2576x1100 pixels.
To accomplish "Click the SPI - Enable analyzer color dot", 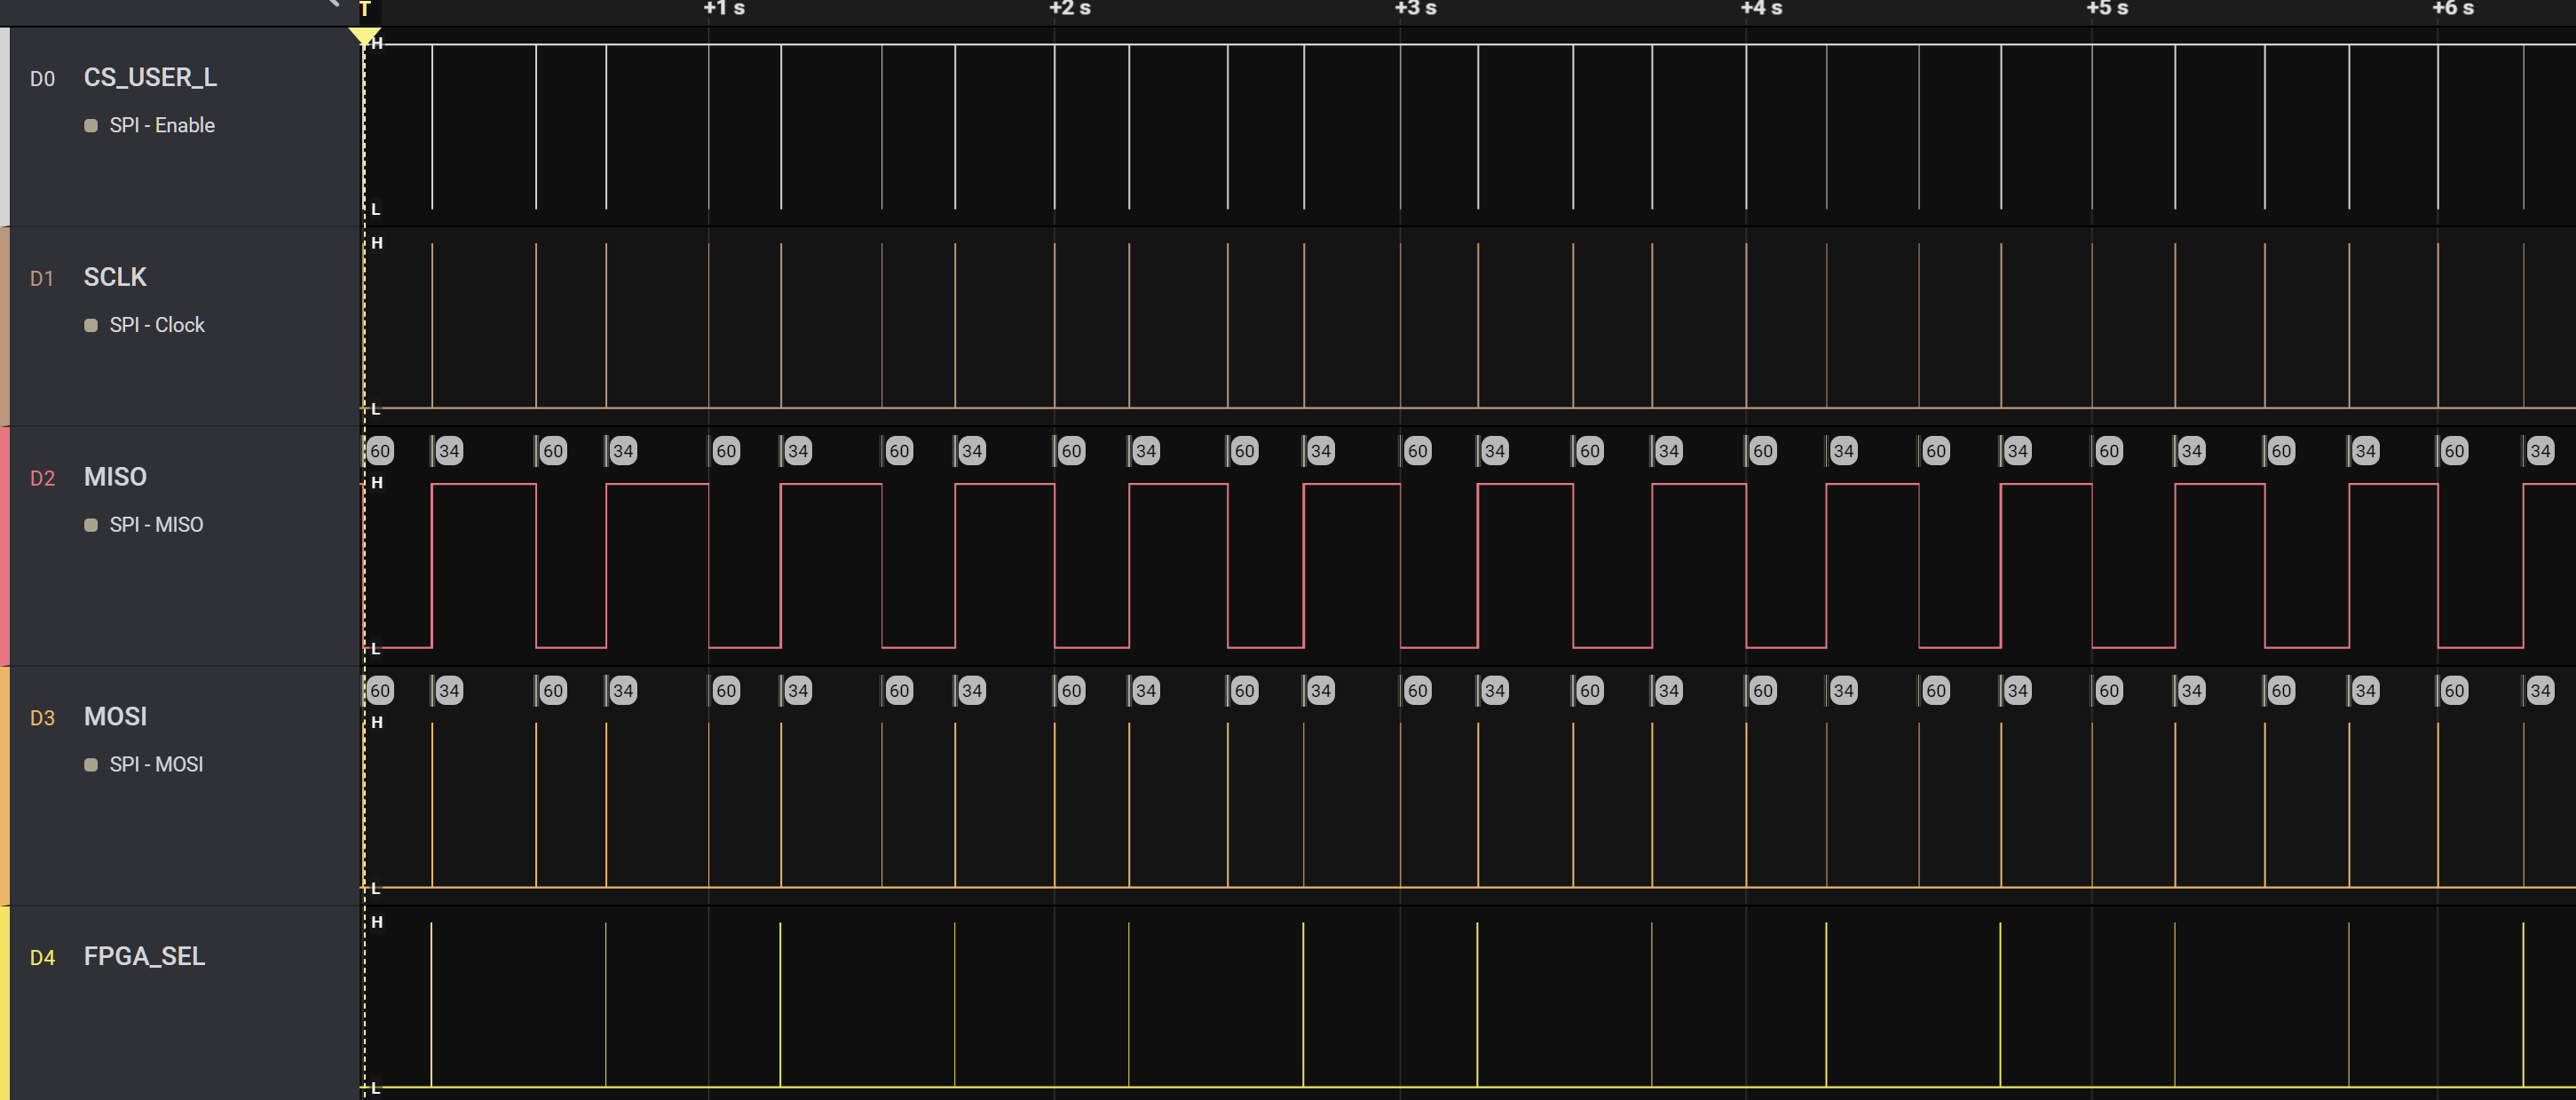I will coord(91,126).
